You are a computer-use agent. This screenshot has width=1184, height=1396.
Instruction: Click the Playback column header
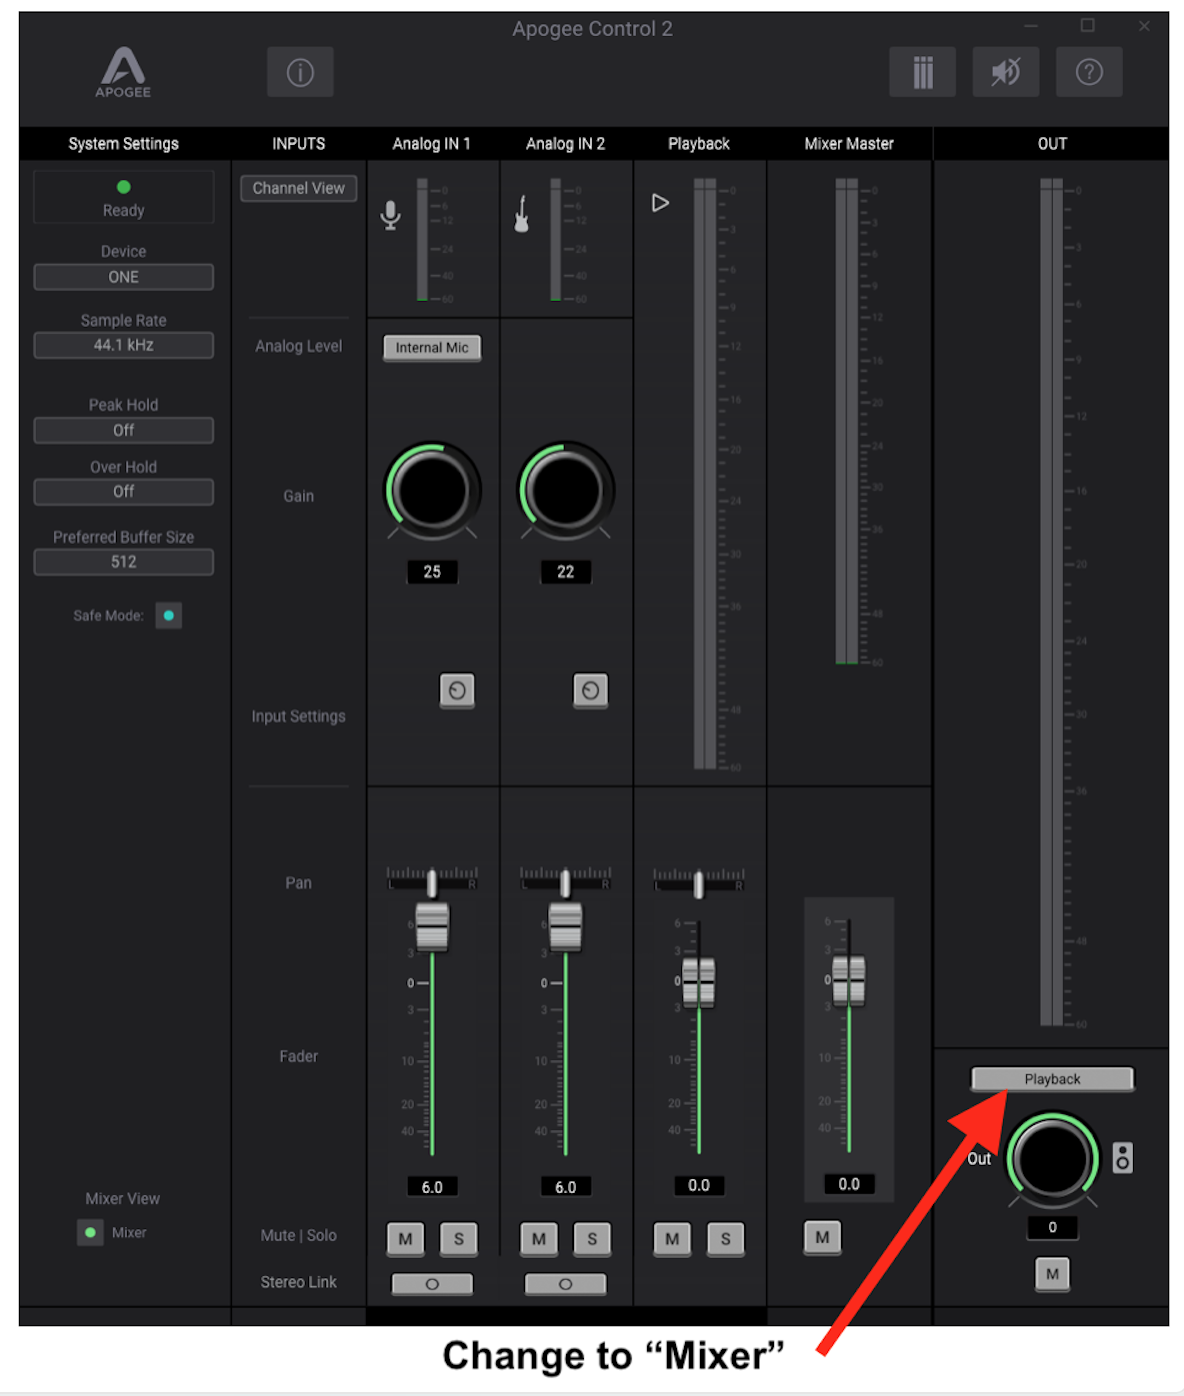(699, 144)
